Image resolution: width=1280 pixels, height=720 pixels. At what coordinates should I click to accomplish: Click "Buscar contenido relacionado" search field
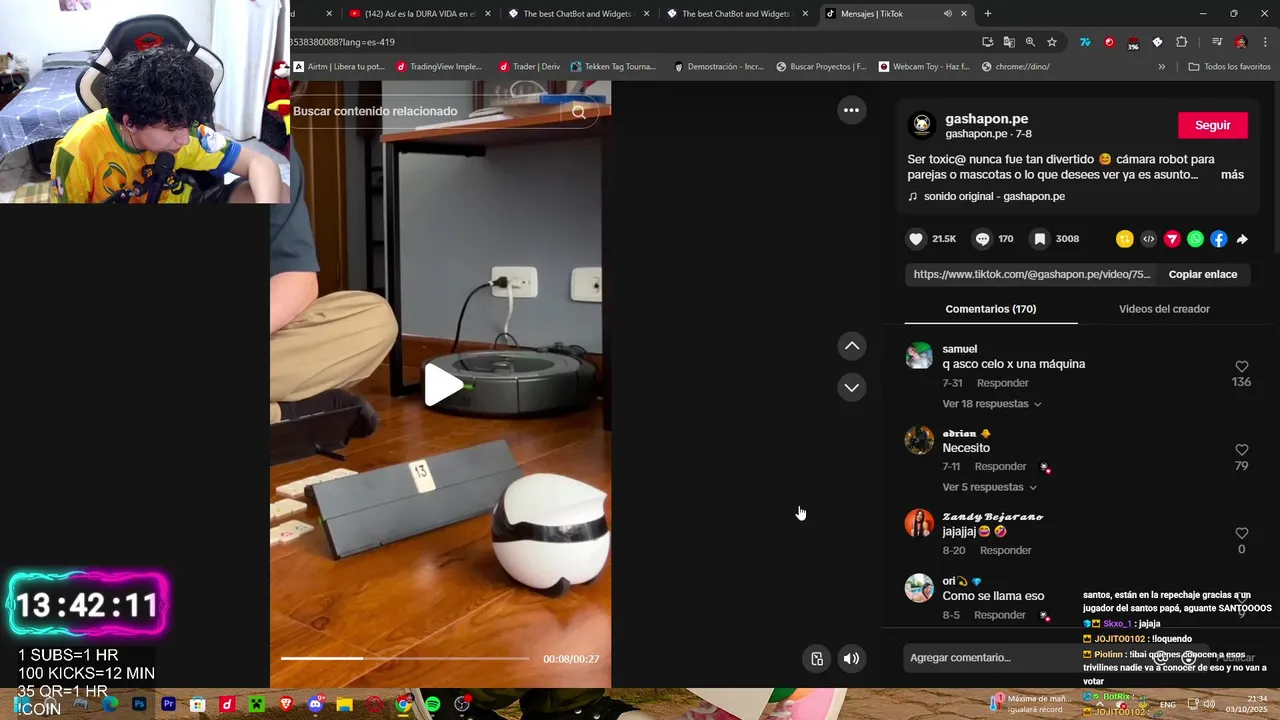426,112
